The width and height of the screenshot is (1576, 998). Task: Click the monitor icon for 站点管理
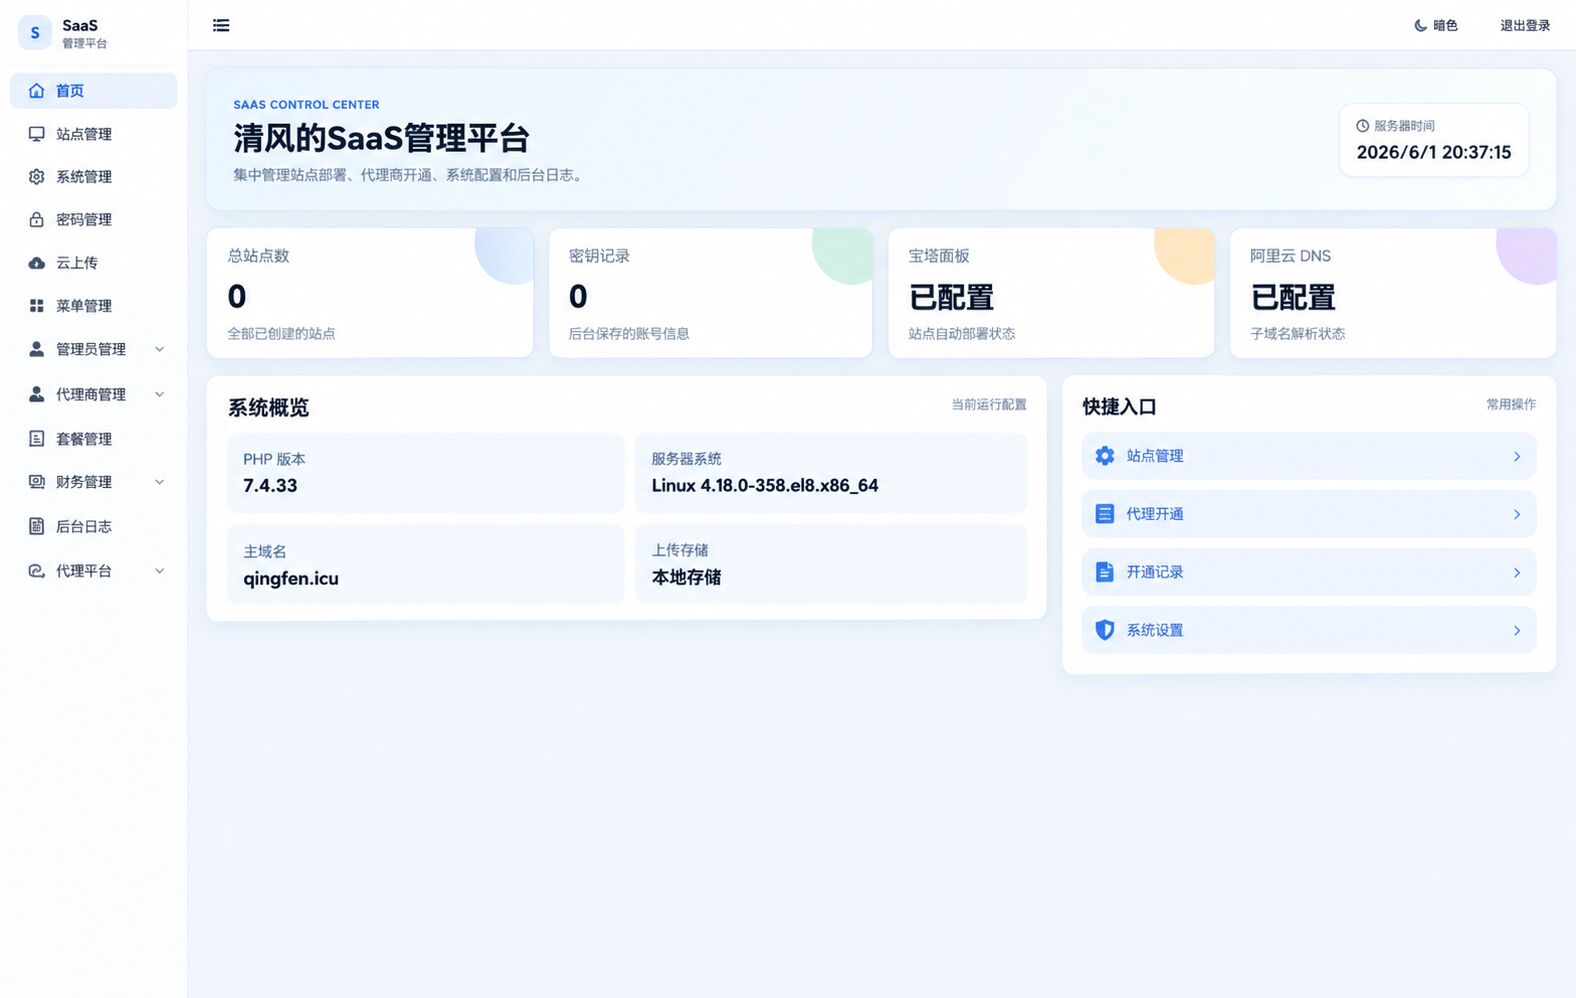click(x=37, y=134)
